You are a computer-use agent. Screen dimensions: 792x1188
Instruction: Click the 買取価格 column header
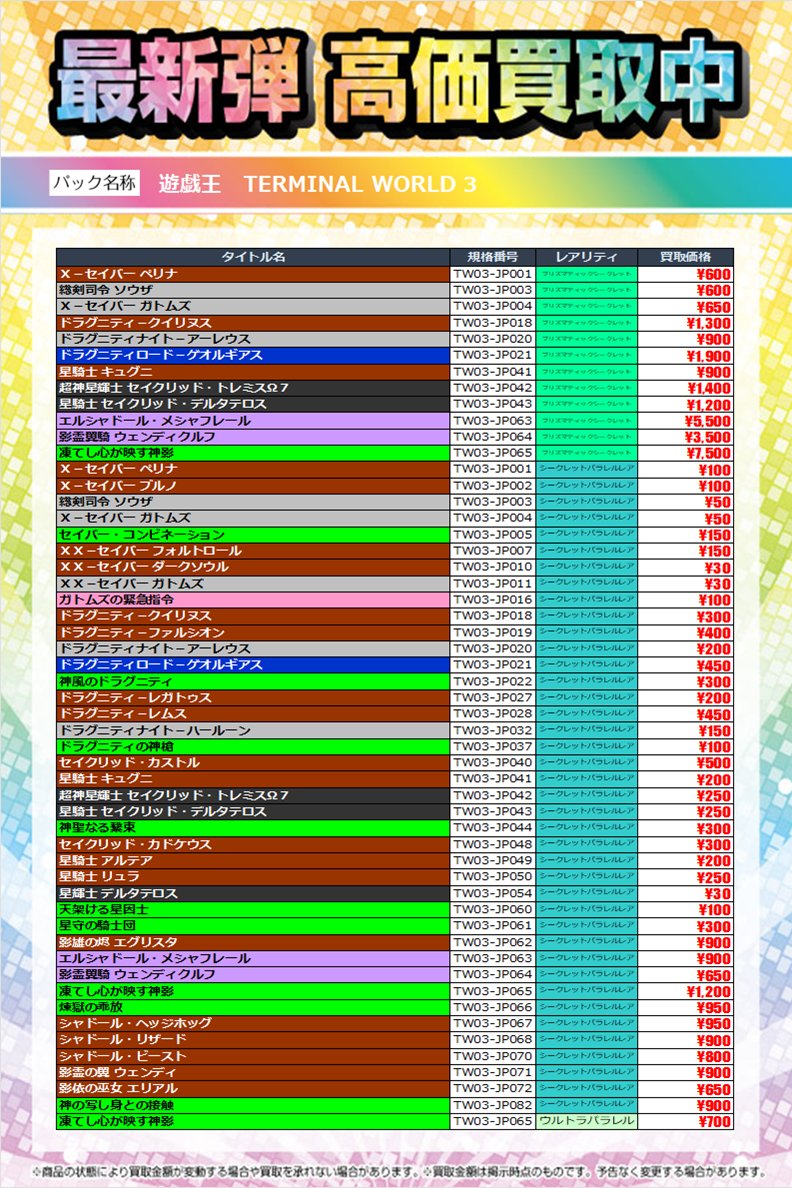point(685,257)
